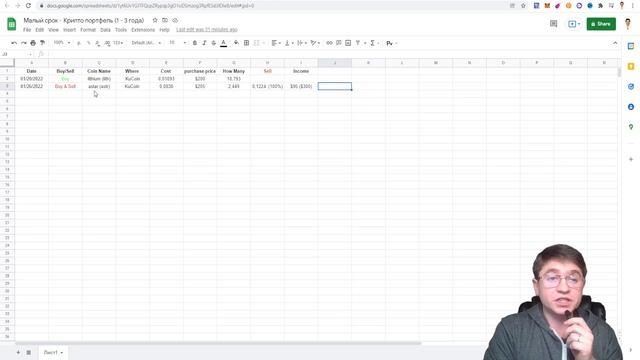Viewport: 640px width, 360px height.
Task: Open the Insert menu
Action: [x=69, y=30]
